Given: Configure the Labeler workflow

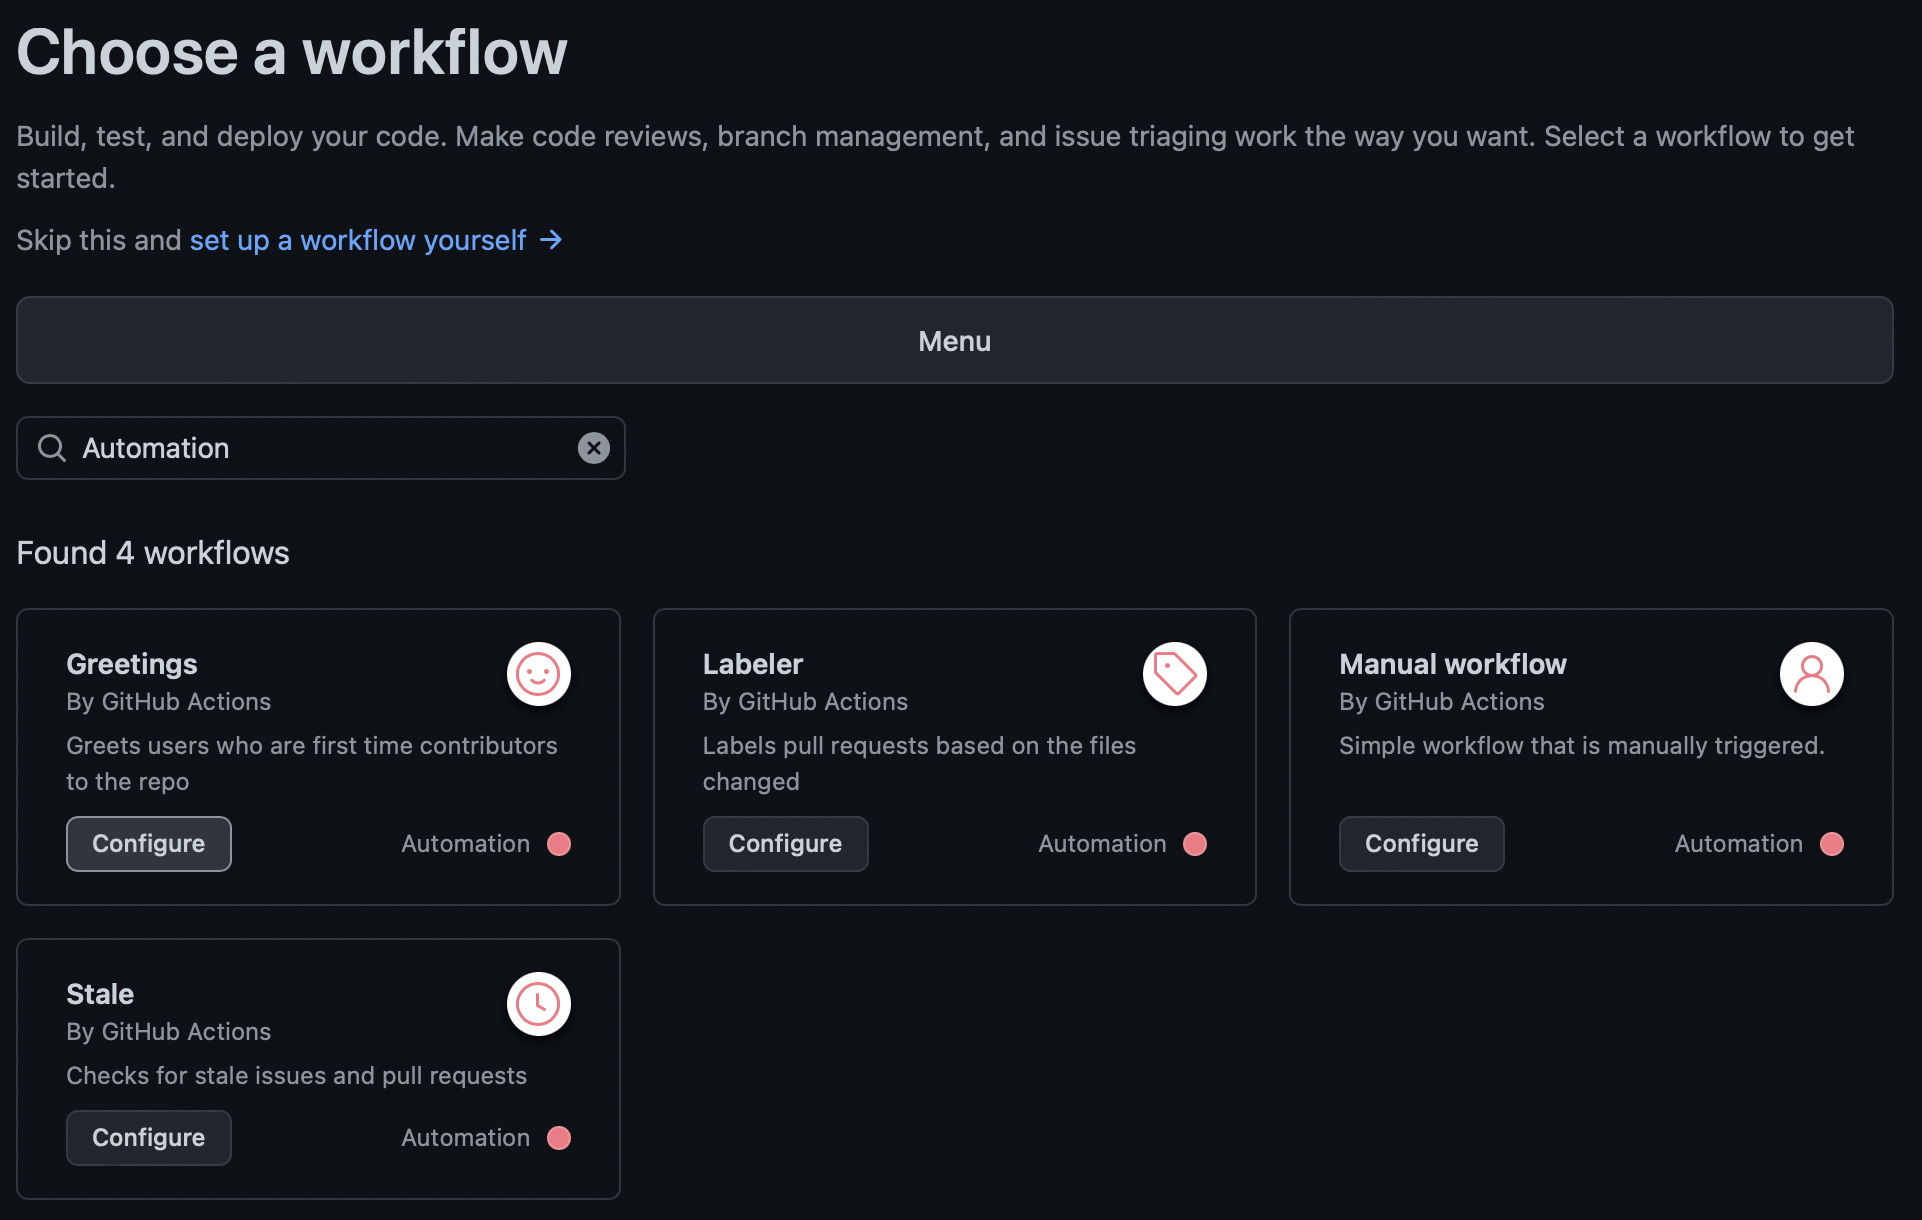Looking at the screenshot, I should (x=785, y=843).
